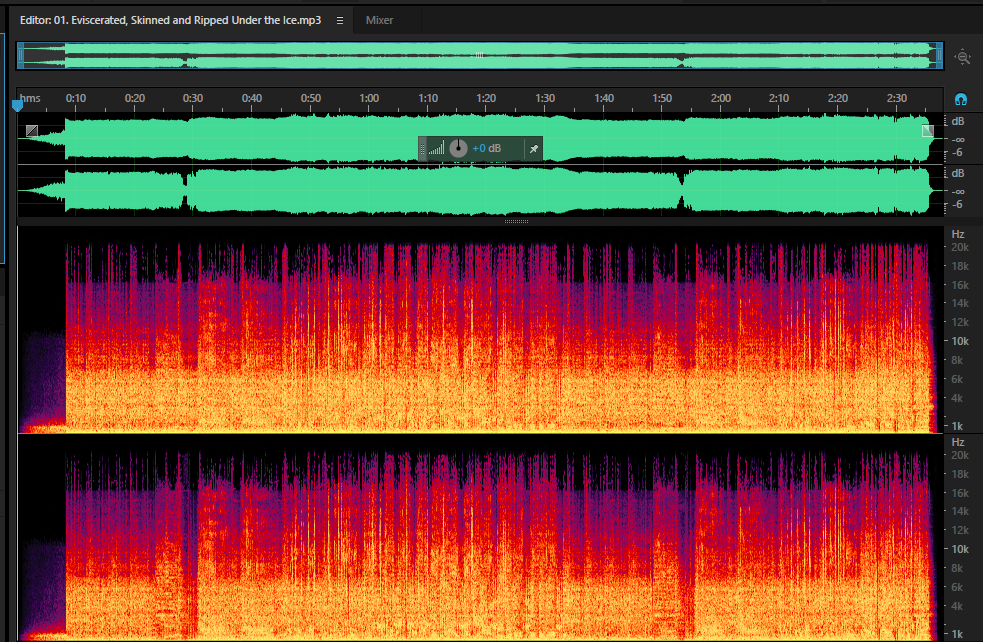Click the HUD volume knob
The height and width of the screenshot is (642, 983).
(458, 148)
